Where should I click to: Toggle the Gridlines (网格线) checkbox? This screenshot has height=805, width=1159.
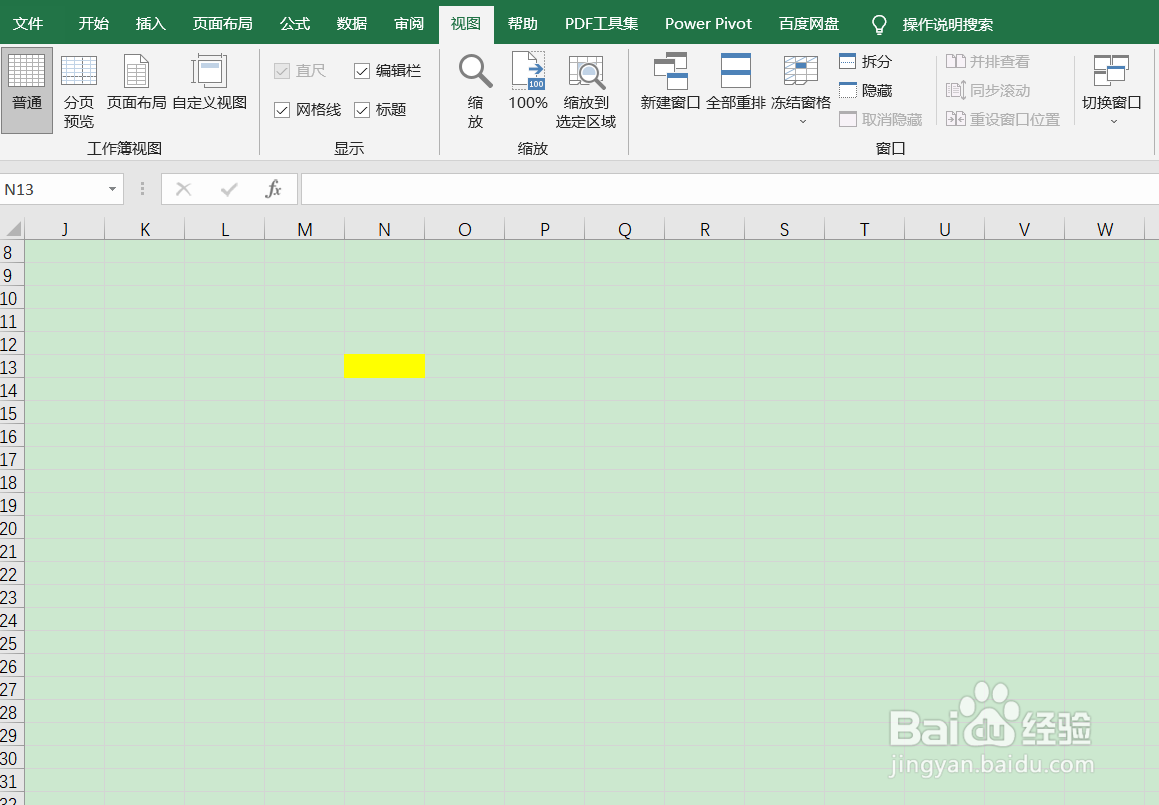pos(282,109)
